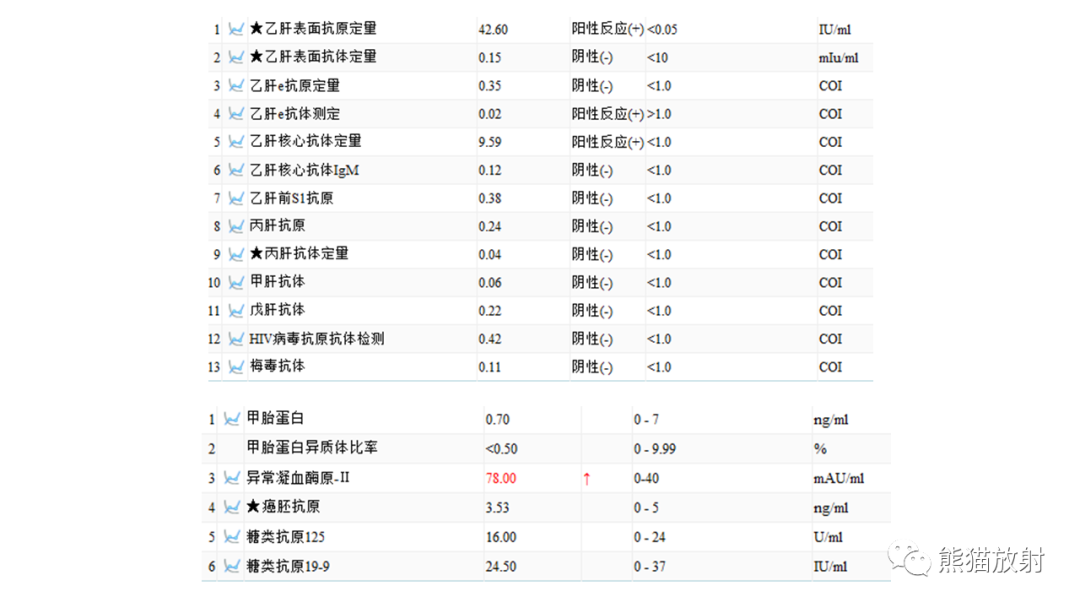The image size is (1080, 608).
Task: Click the result value 3.53
Action: pos(497,508)
